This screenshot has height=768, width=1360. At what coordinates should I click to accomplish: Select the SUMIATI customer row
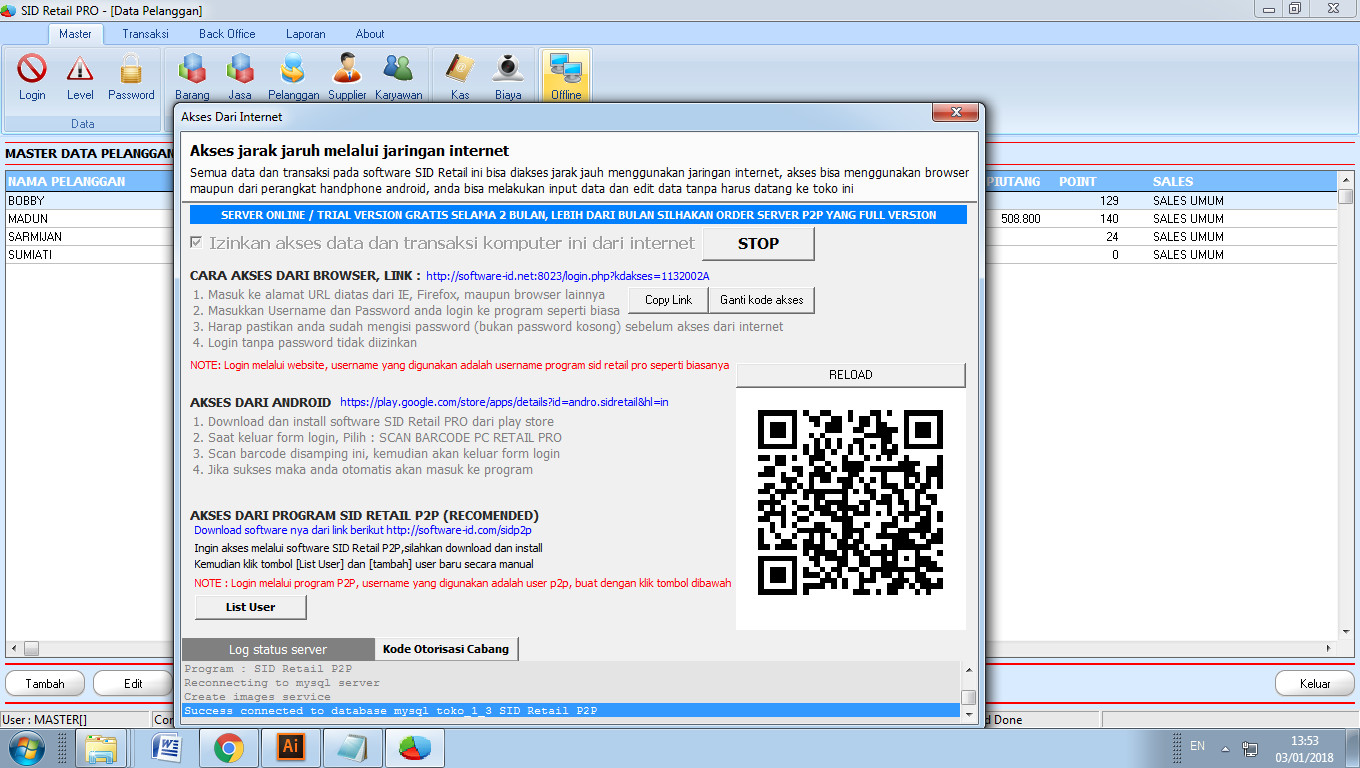90,254
